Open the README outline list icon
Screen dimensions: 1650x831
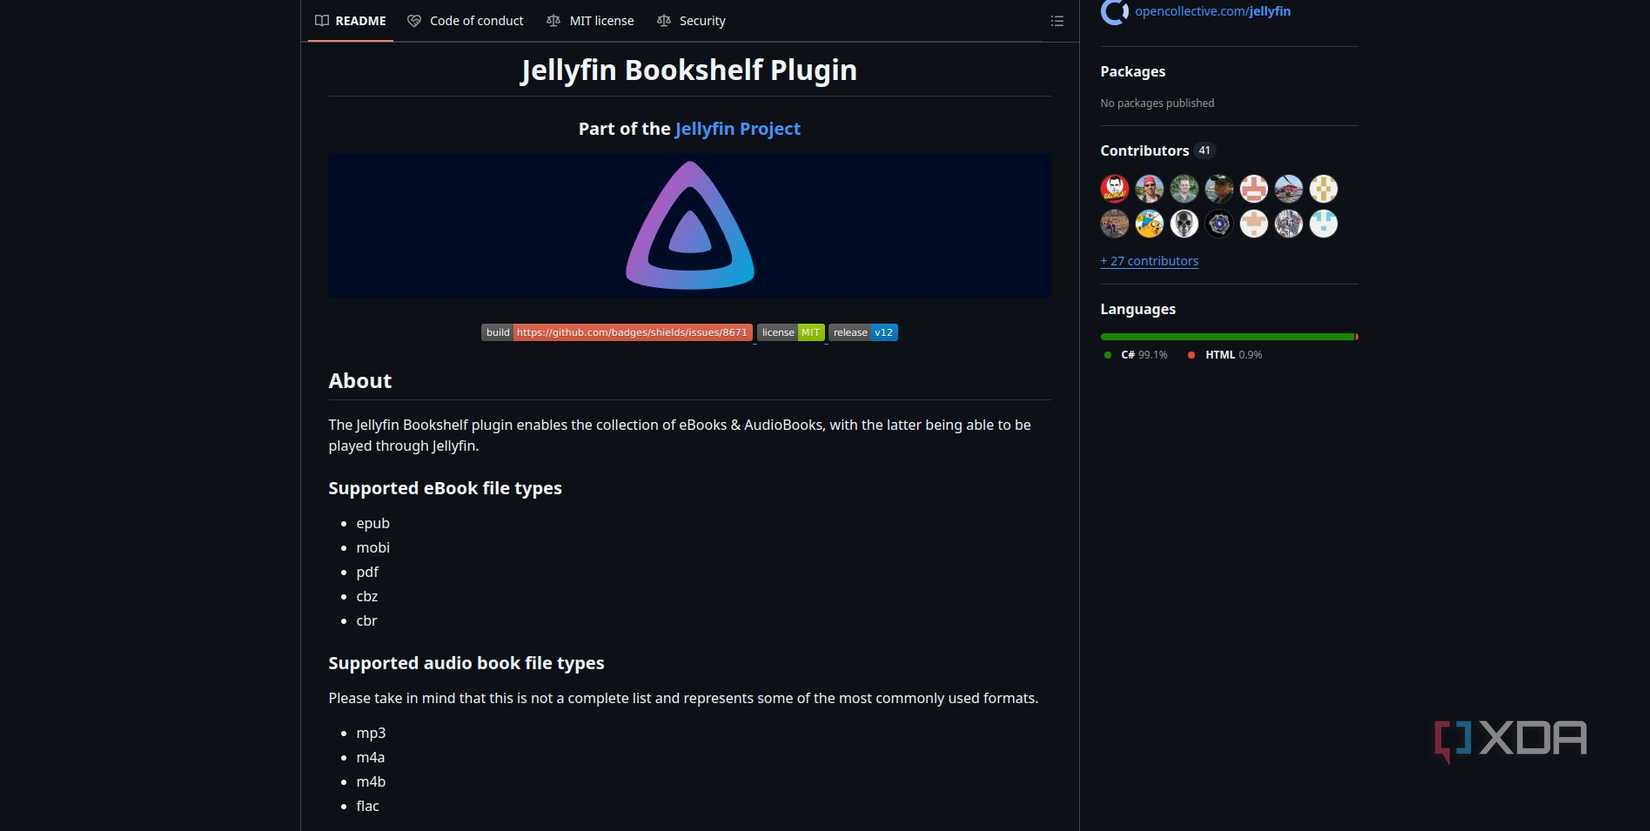pos(1057,21)
